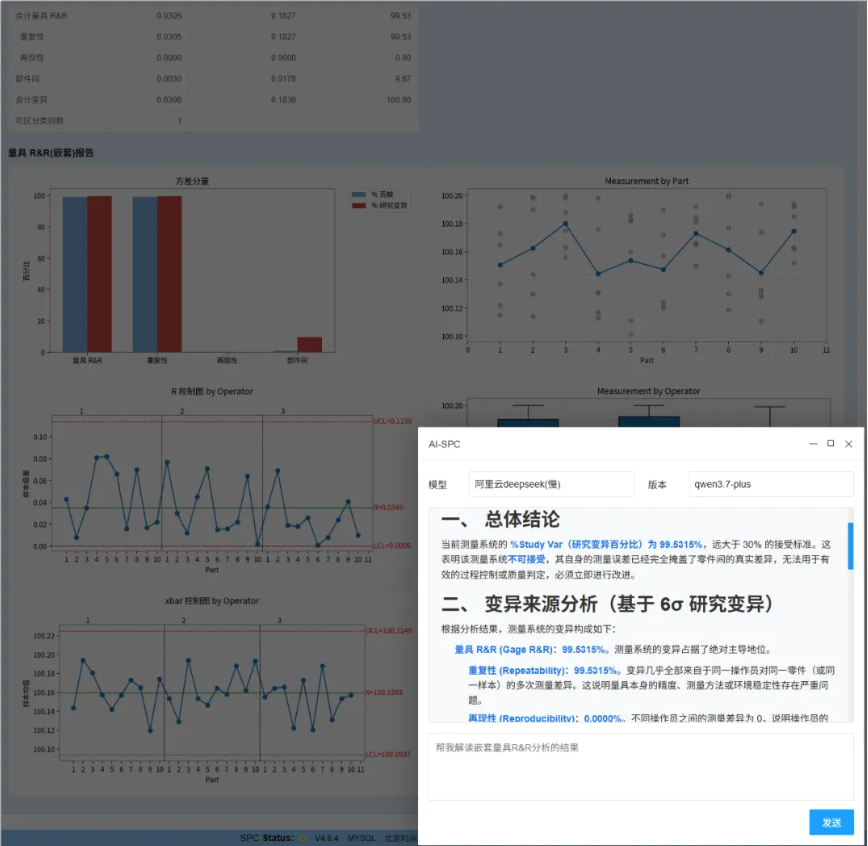Click the 重复性 (Repeatability) blue text
868x846 pixels.
pos(516,670)
